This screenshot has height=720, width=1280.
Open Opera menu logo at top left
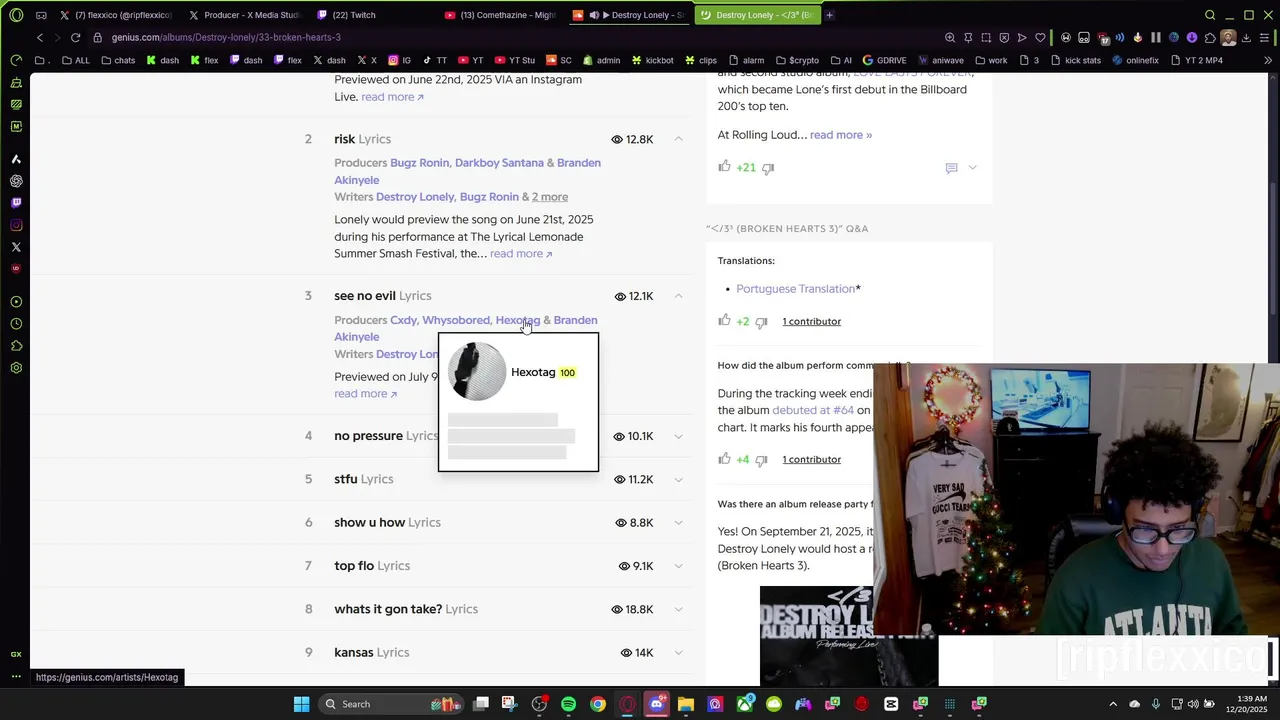coord(16,15)
